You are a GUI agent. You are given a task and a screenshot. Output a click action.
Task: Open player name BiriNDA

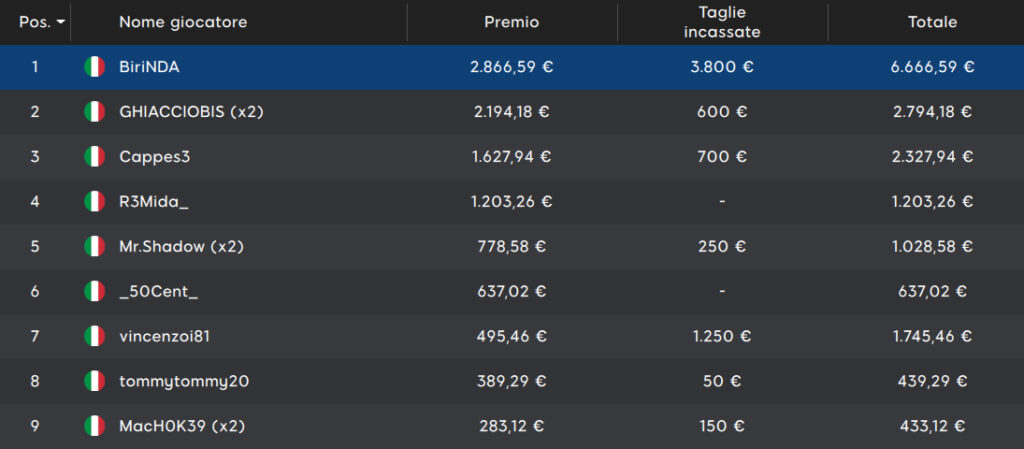click(150, 67)
